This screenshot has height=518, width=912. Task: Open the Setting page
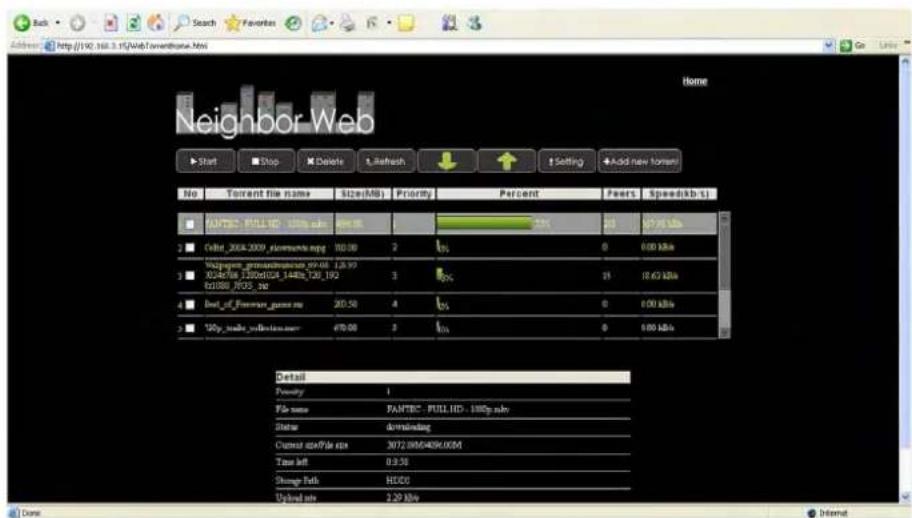tap(566, 160)
